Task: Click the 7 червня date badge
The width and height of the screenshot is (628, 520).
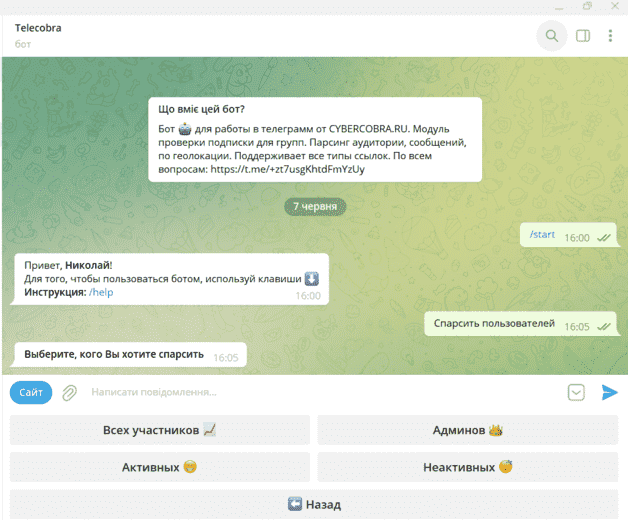Action: pyautogui.click(x=315, y=206)
